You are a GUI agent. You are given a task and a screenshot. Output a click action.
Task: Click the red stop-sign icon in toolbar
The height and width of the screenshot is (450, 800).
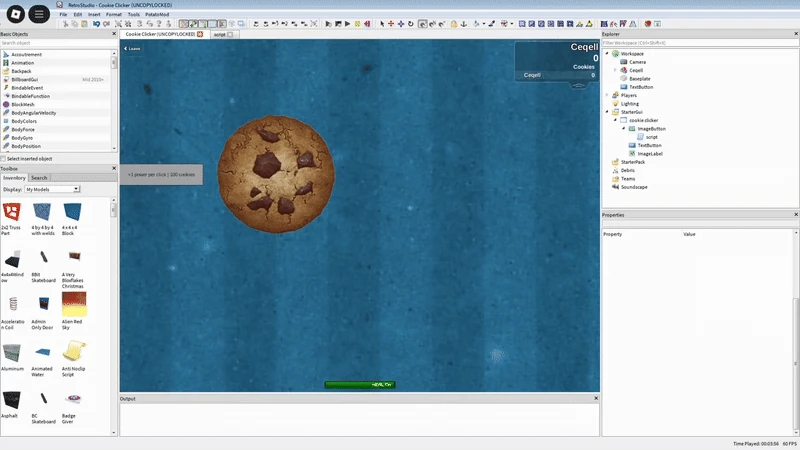point(647,24)
